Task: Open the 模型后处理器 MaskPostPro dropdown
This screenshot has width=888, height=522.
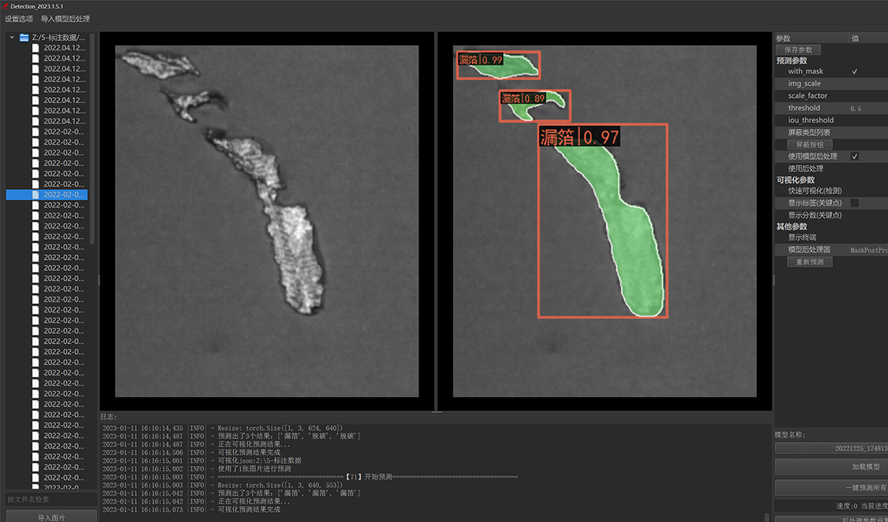Action: click(867, 250)
